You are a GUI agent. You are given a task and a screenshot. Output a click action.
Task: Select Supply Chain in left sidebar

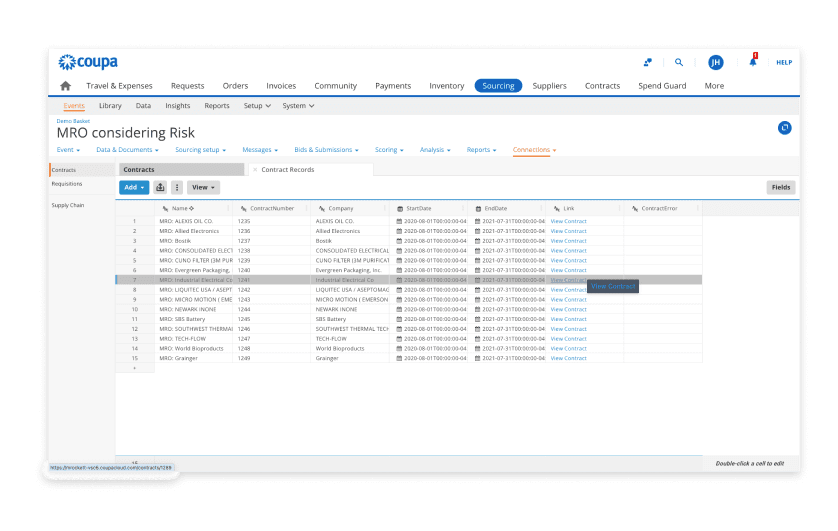pos(68,205)
